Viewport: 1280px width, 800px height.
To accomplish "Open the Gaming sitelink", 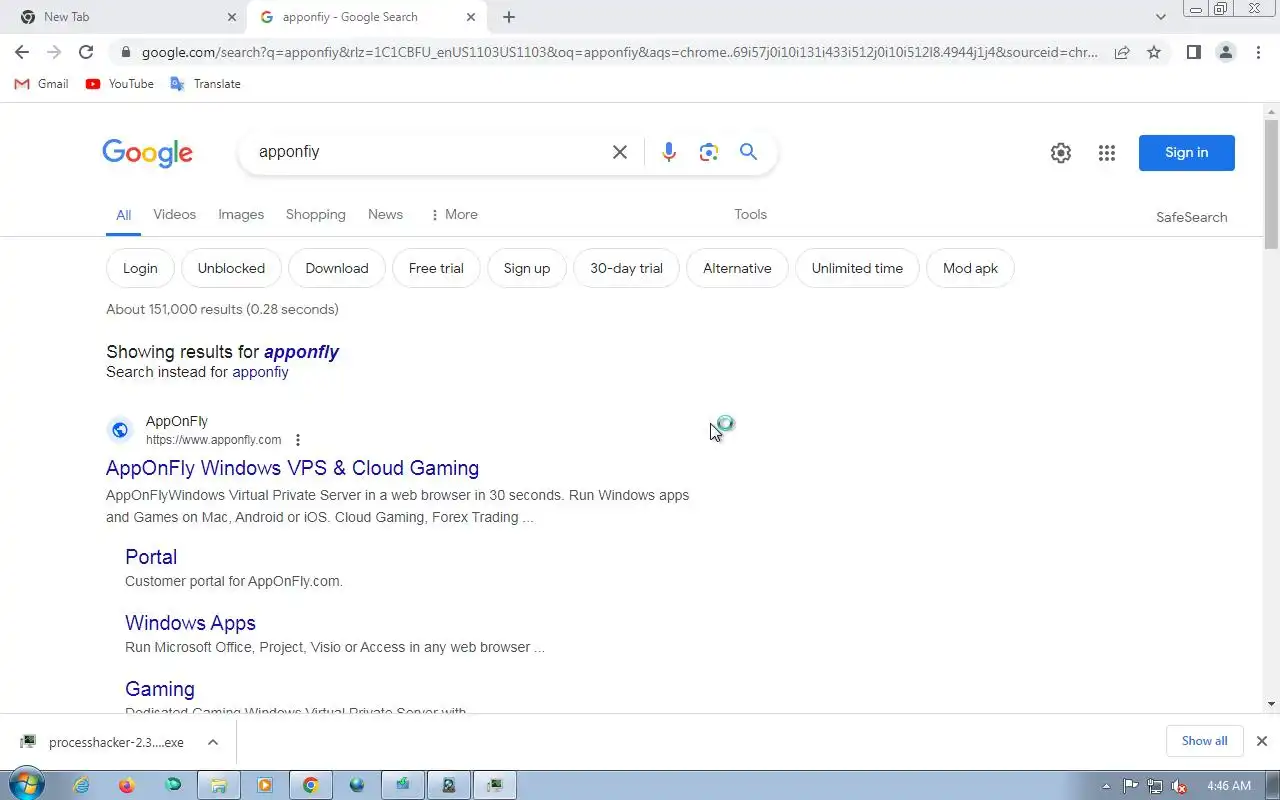I will (x=160, y=689).
